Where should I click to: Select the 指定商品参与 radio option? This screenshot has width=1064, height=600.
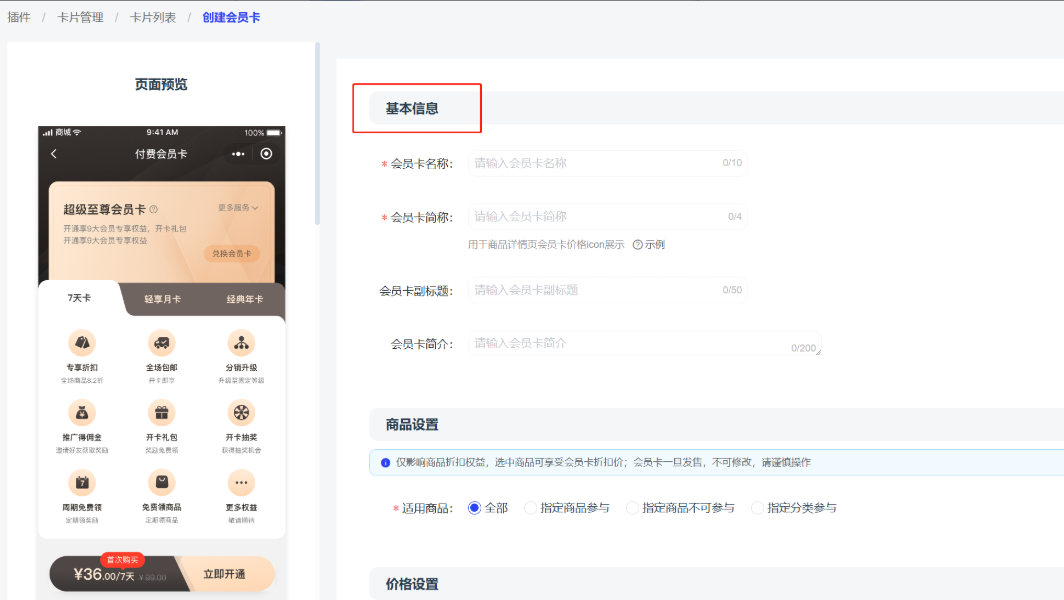pyautogui.click(x=531, y=508)
